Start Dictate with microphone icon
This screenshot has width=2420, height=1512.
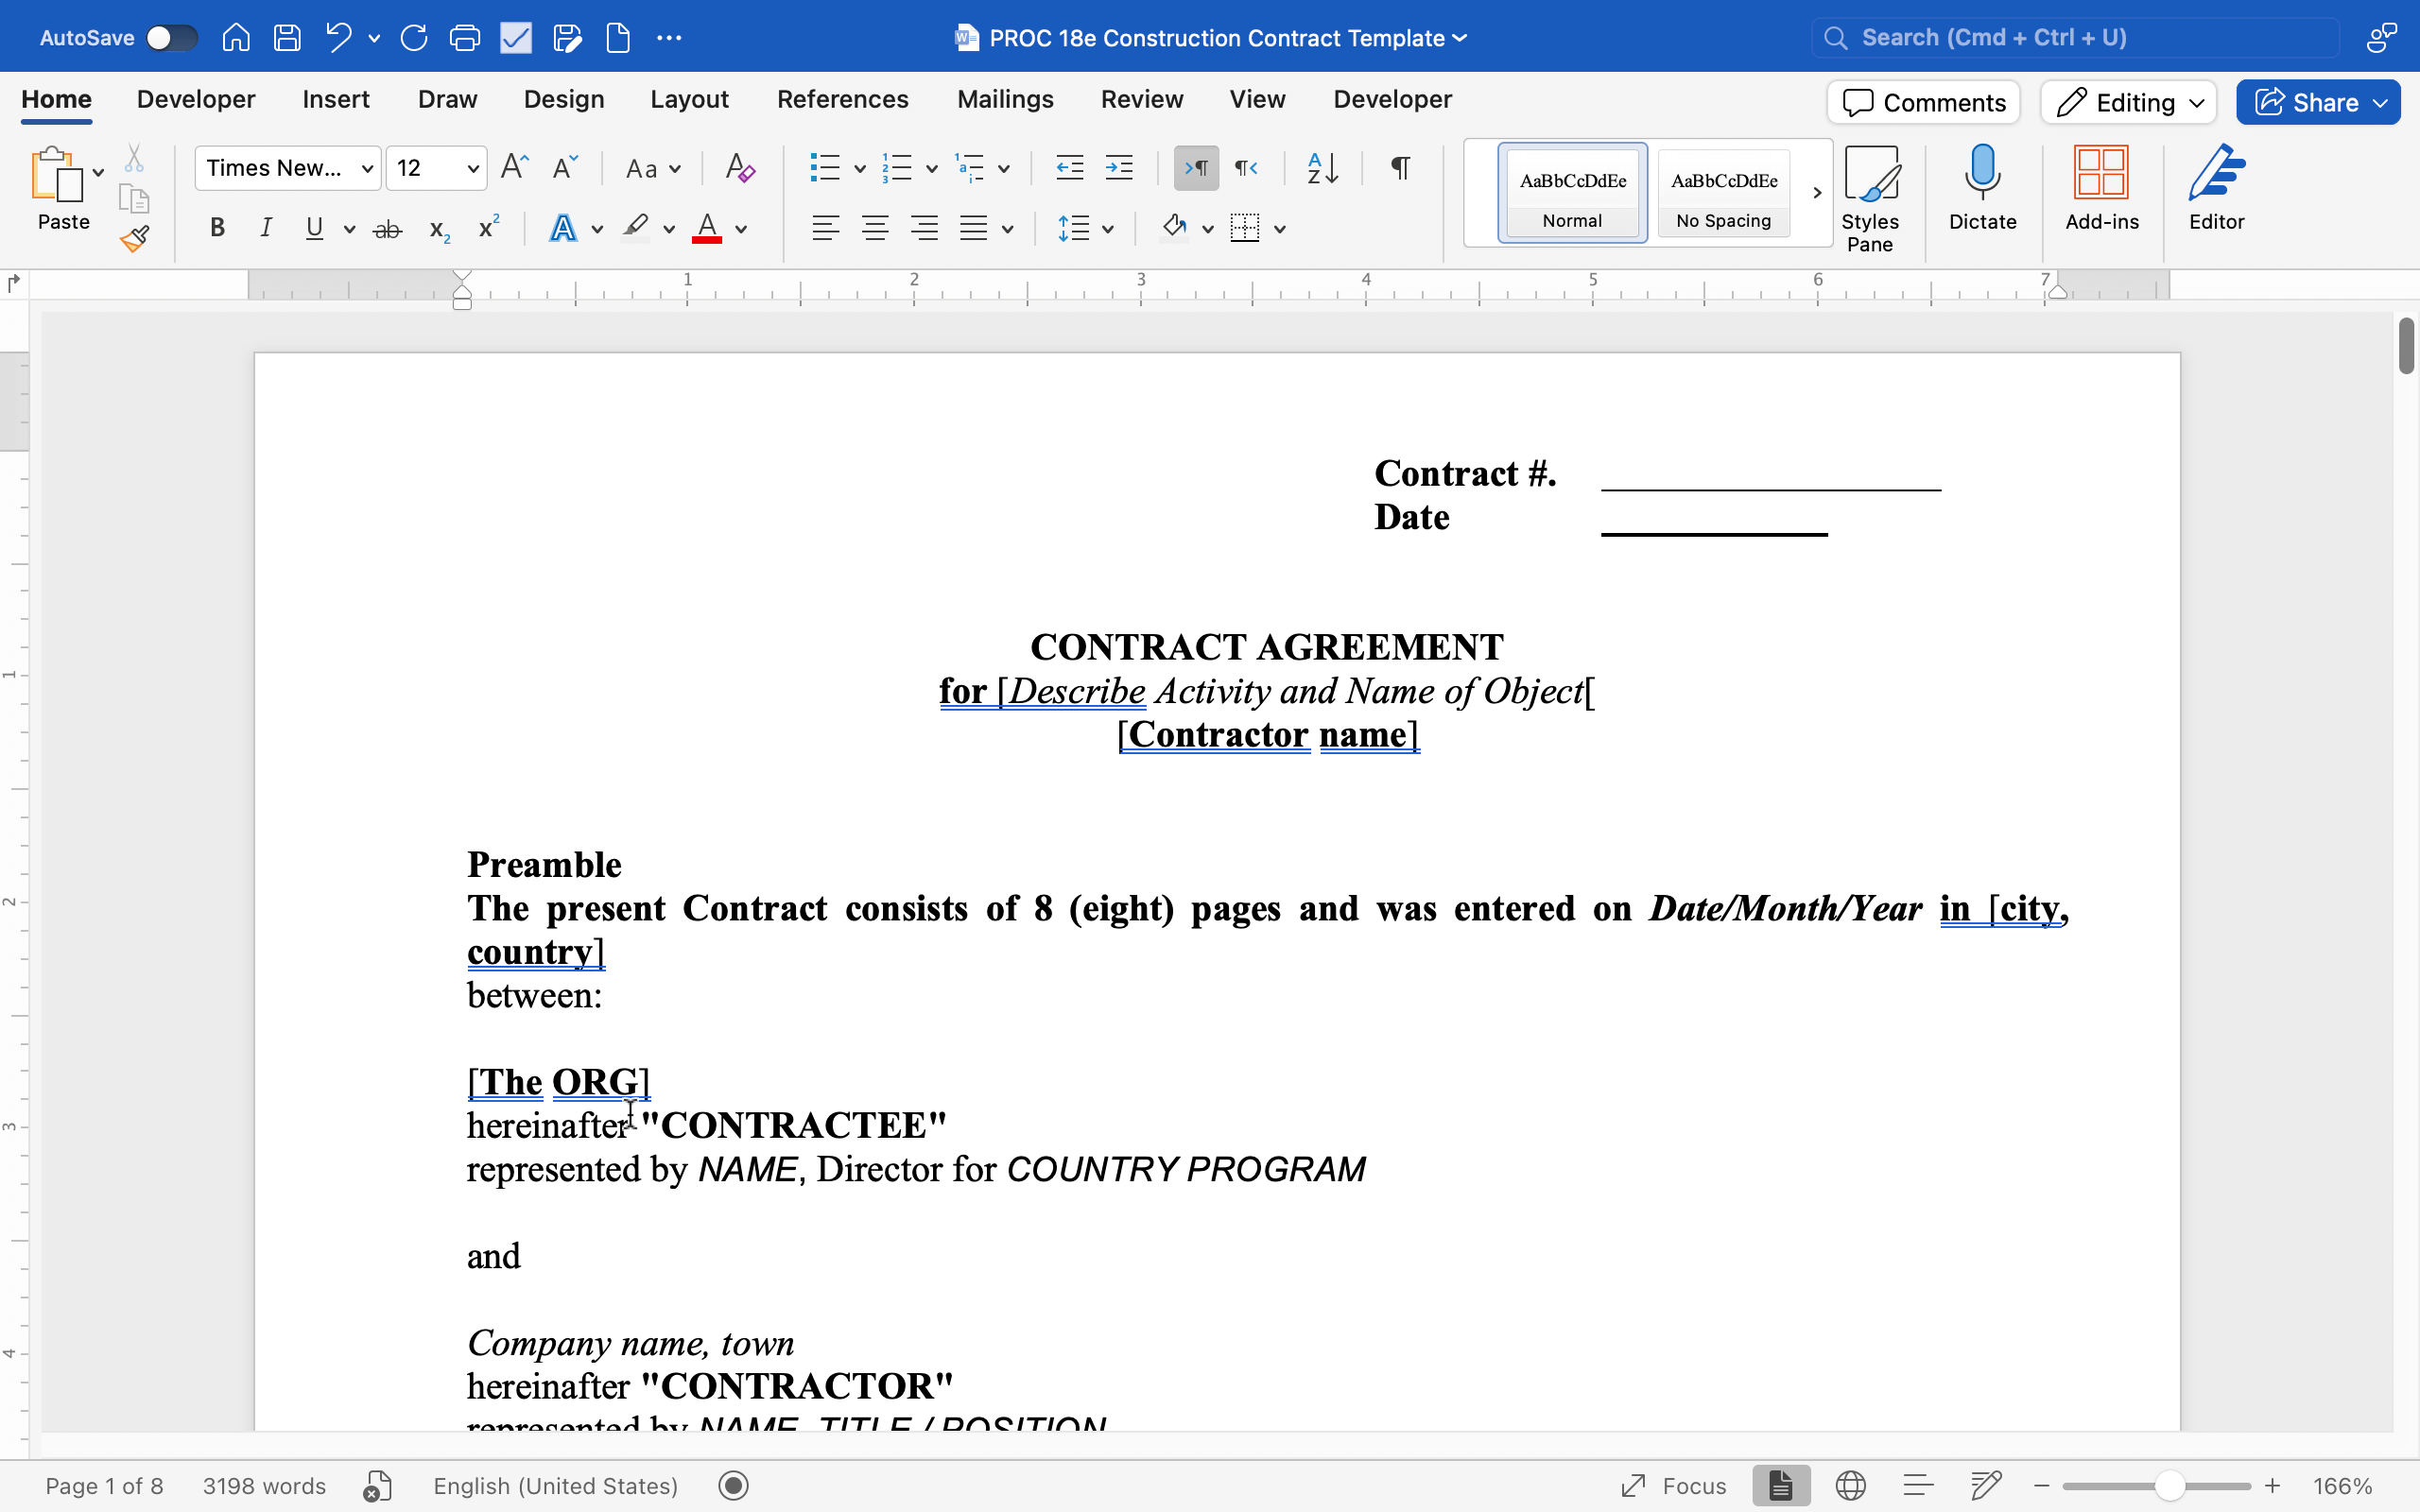pyautogui.click(x=1981, y=188)
